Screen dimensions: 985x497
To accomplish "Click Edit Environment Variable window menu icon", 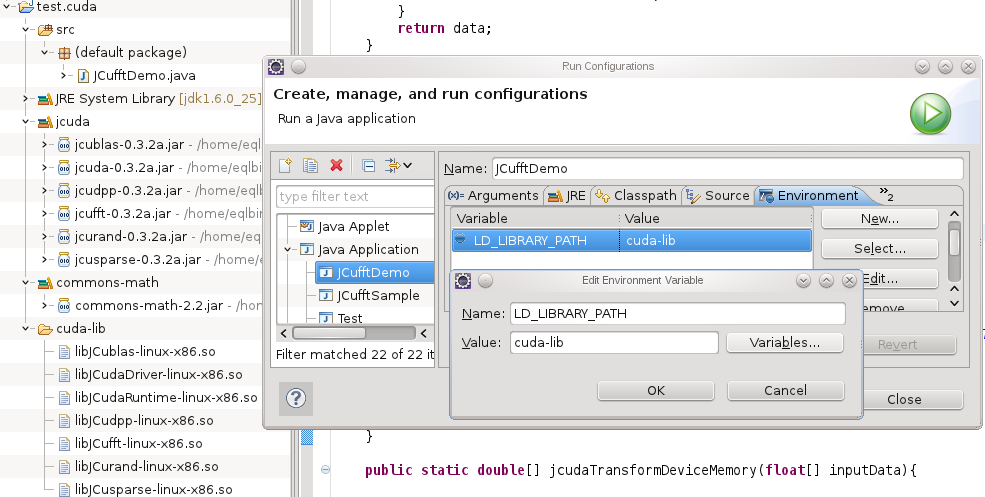I will coord(462,280).
